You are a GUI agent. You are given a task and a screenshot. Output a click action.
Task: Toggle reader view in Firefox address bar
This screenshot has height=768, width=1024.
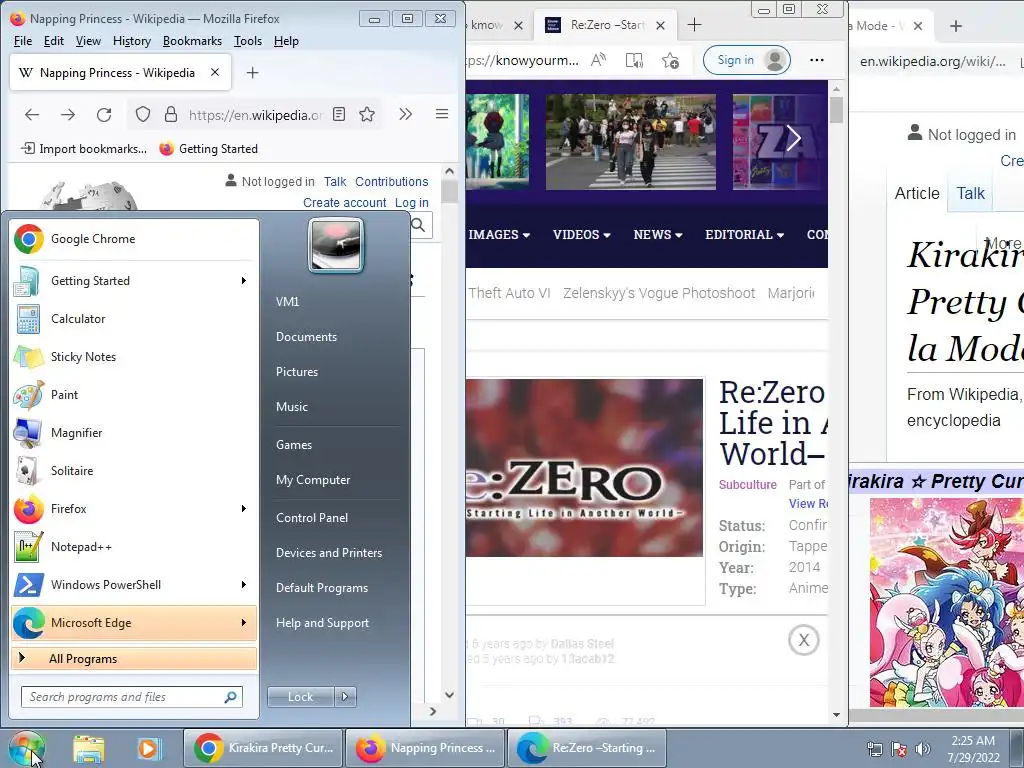pyautogui.click(x=339, y=115)
